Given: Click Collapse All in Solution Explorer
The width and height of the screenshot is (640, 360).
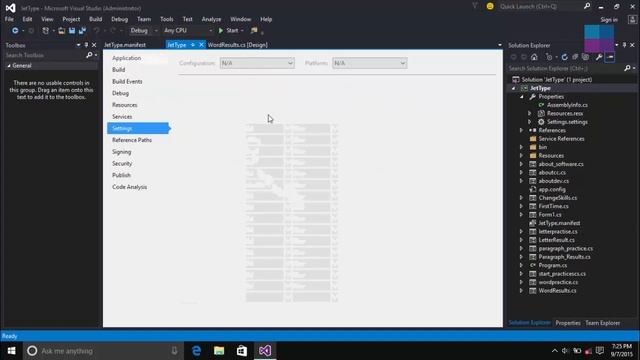Looking at the screenshot, I should tap(575, 57).
